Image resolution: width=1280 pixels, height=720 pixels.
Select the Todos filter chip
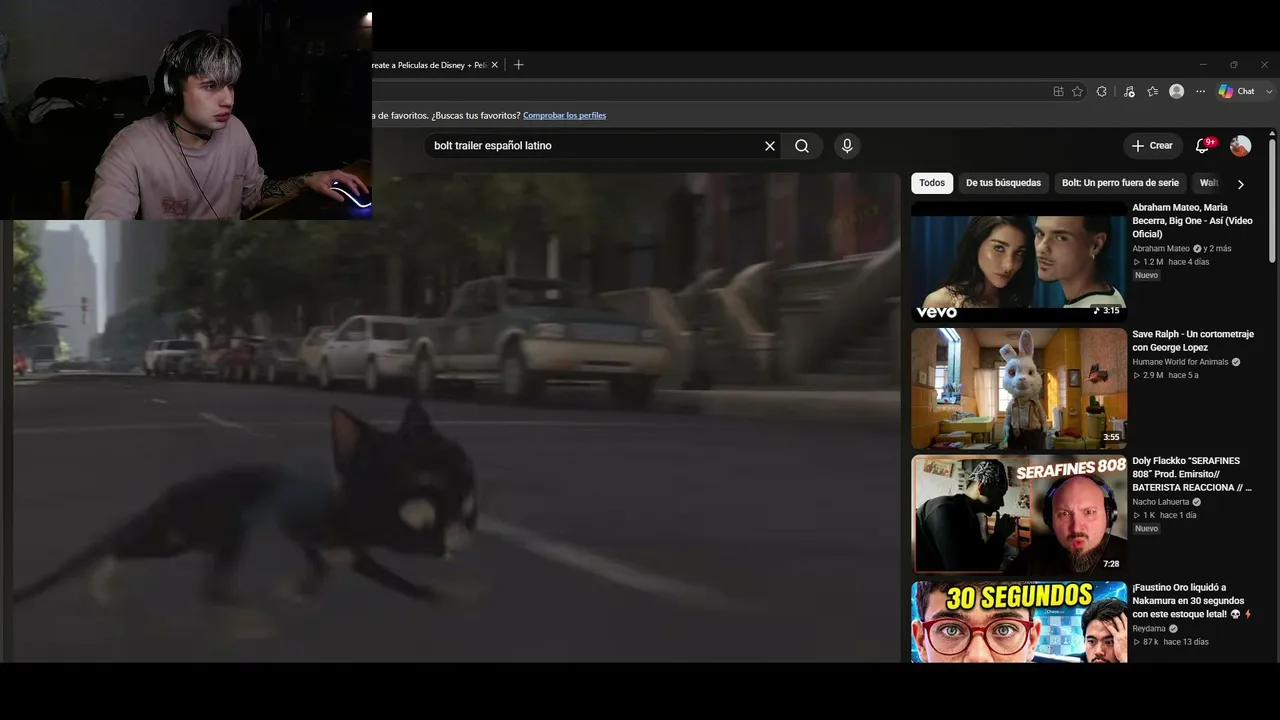(932, 183)
